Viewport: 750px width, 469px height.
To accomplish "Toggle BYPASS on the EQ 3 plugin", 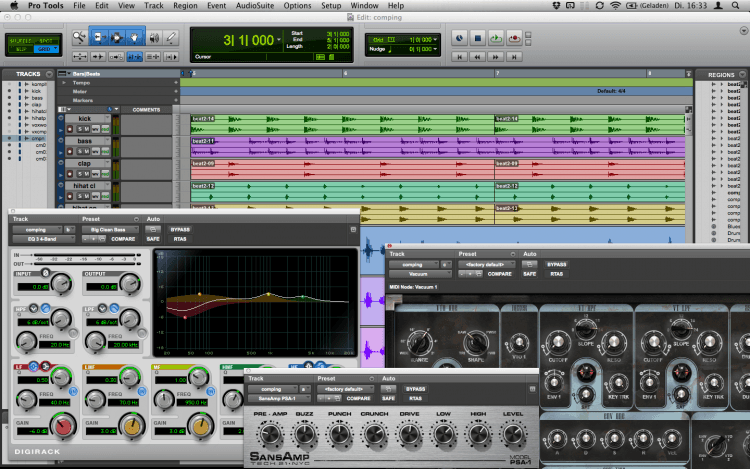I will (180, 230).
